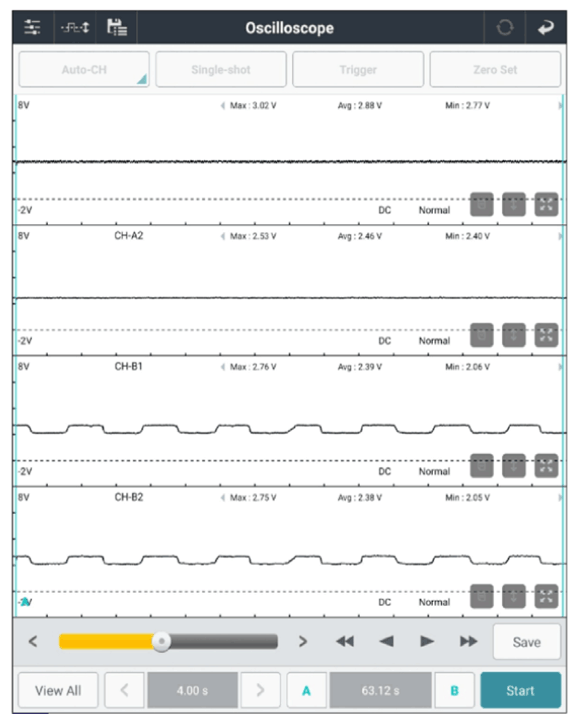Open the settings sliders icon in header
Viewport: 577px width, 723px height.
[32, 28]
